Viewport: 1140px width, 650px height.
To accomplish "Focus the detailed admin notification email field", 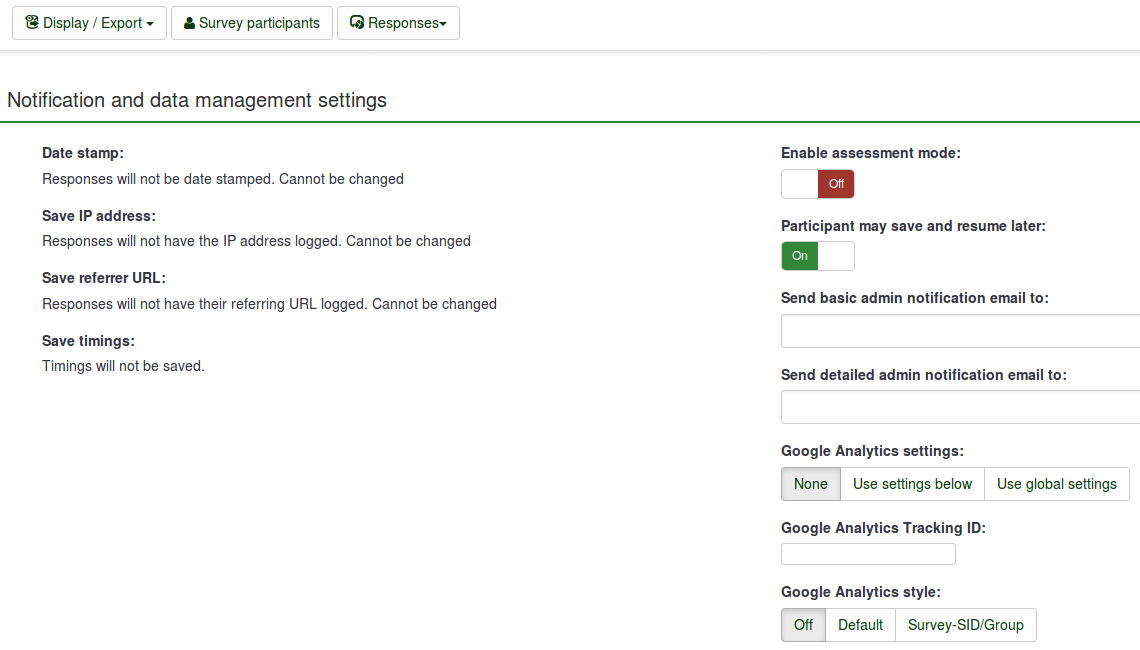I will (960, 408).
